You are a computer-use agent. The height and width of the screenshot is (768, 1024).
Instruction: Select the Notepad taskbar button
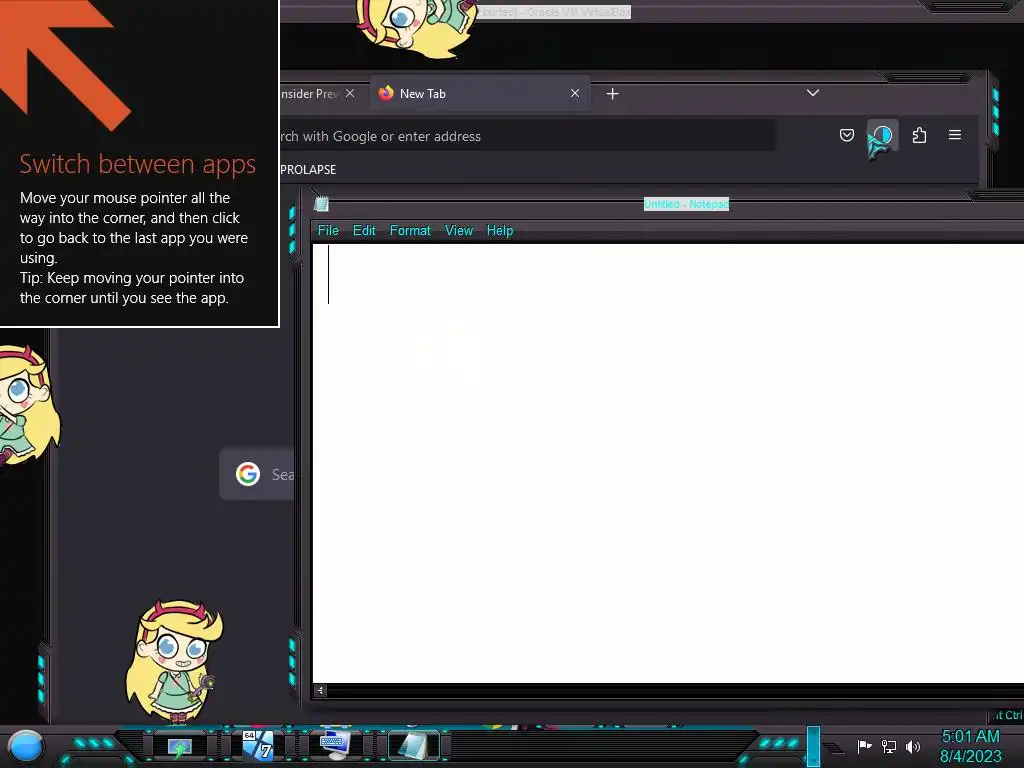coord(414,746)
